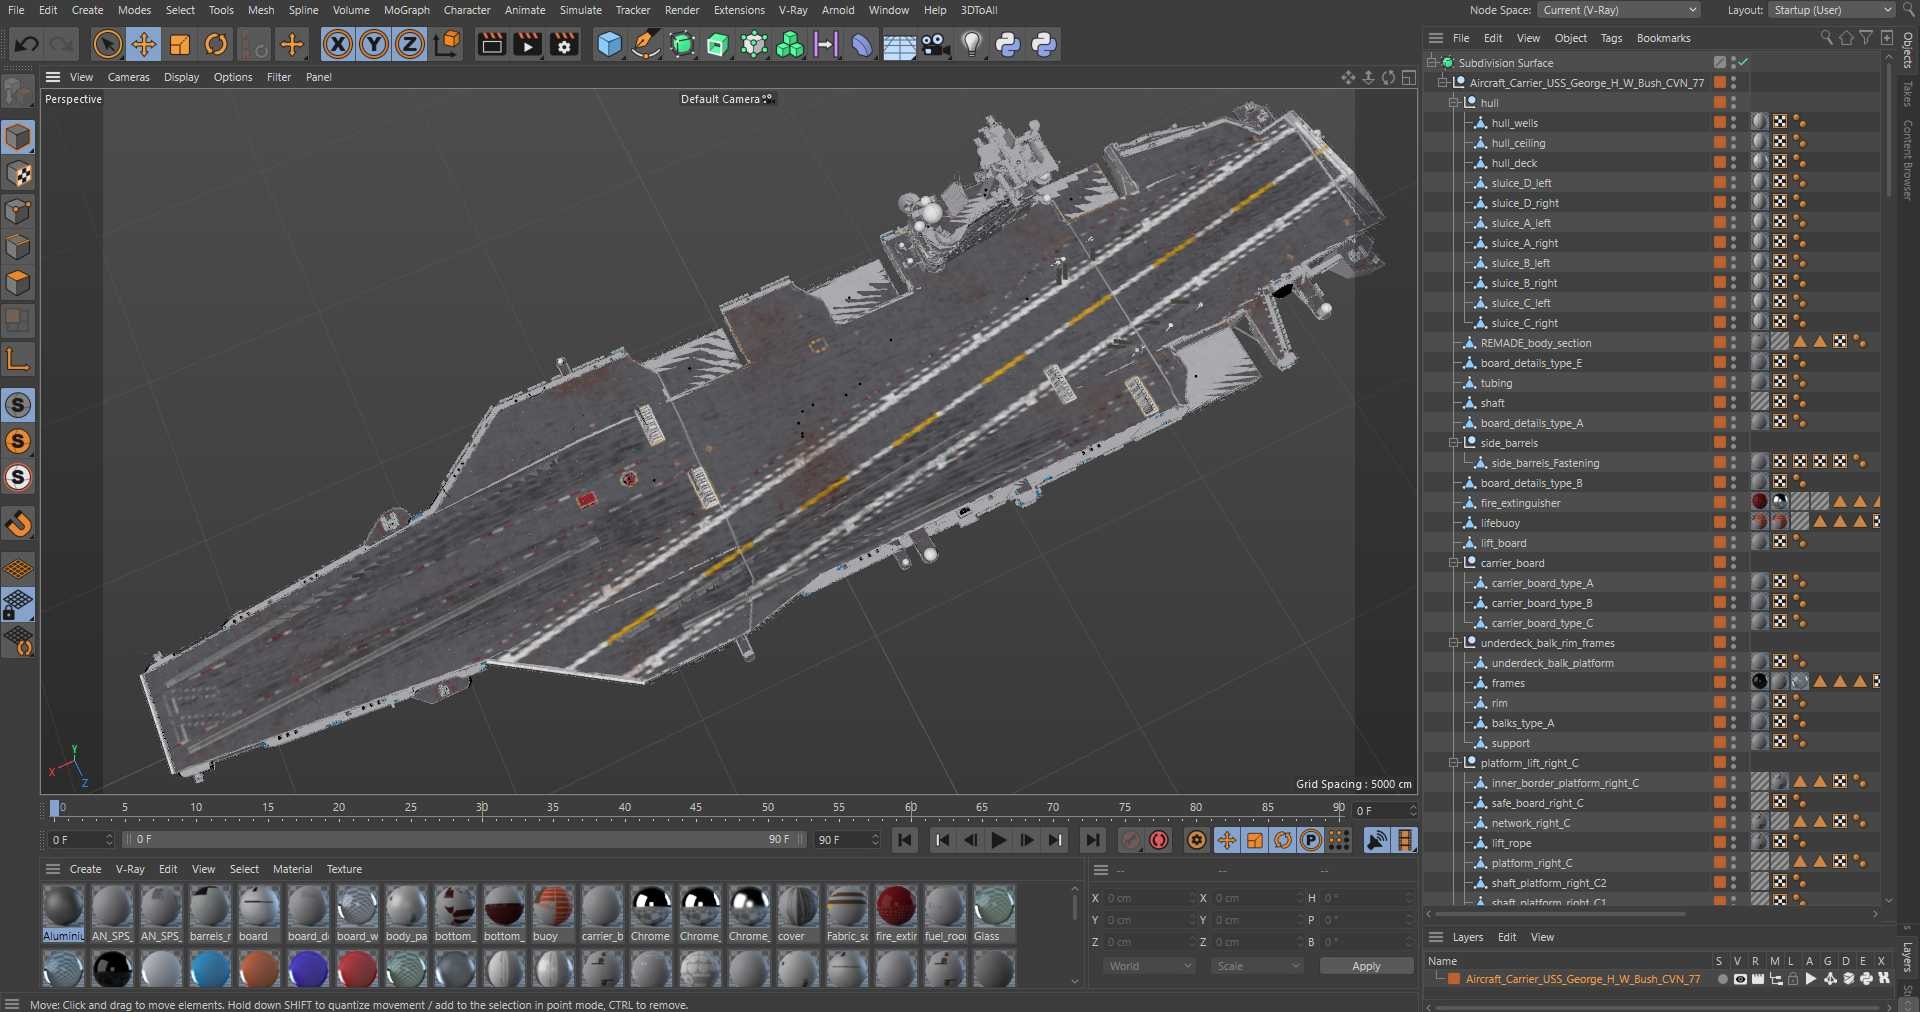Open the Extensions menu
Viewport: 1920px width, 1012px height.
click(739, 10)
